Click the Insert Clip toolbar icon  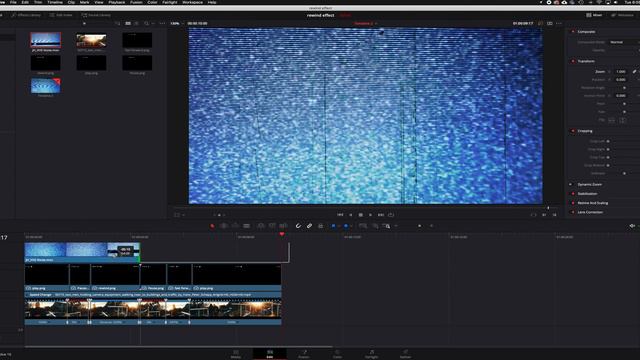(x=261, y=226)
